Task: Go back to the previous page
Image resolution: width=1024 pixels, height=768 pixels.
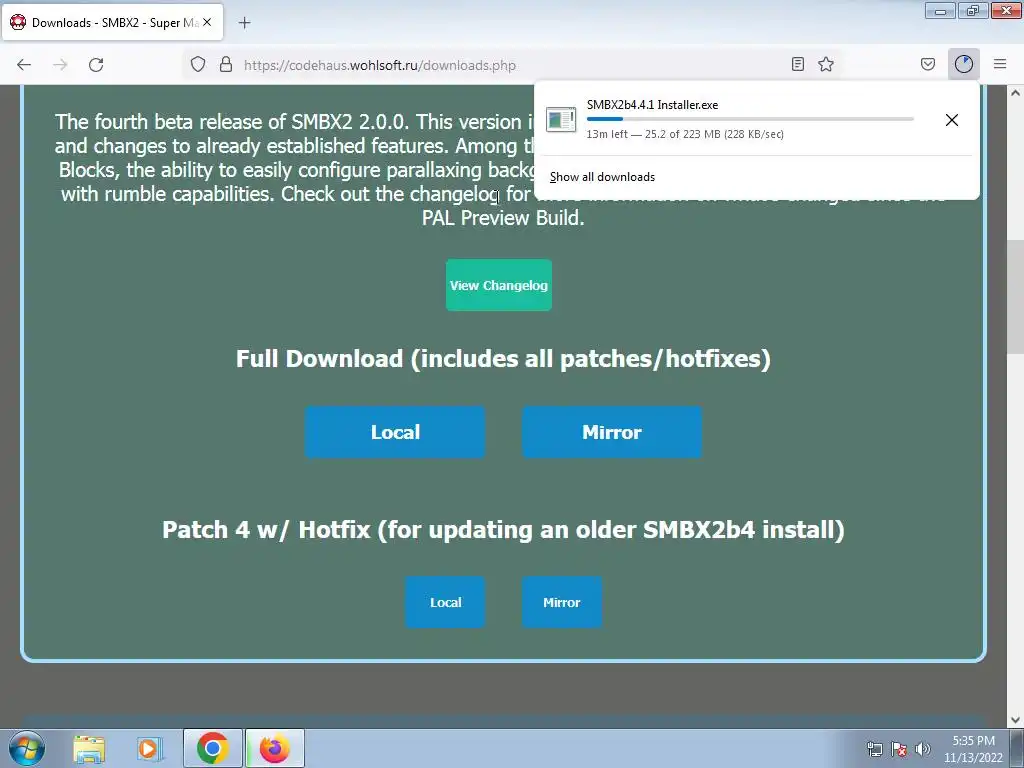Action: pyautogui.click(x=24, y=65)
